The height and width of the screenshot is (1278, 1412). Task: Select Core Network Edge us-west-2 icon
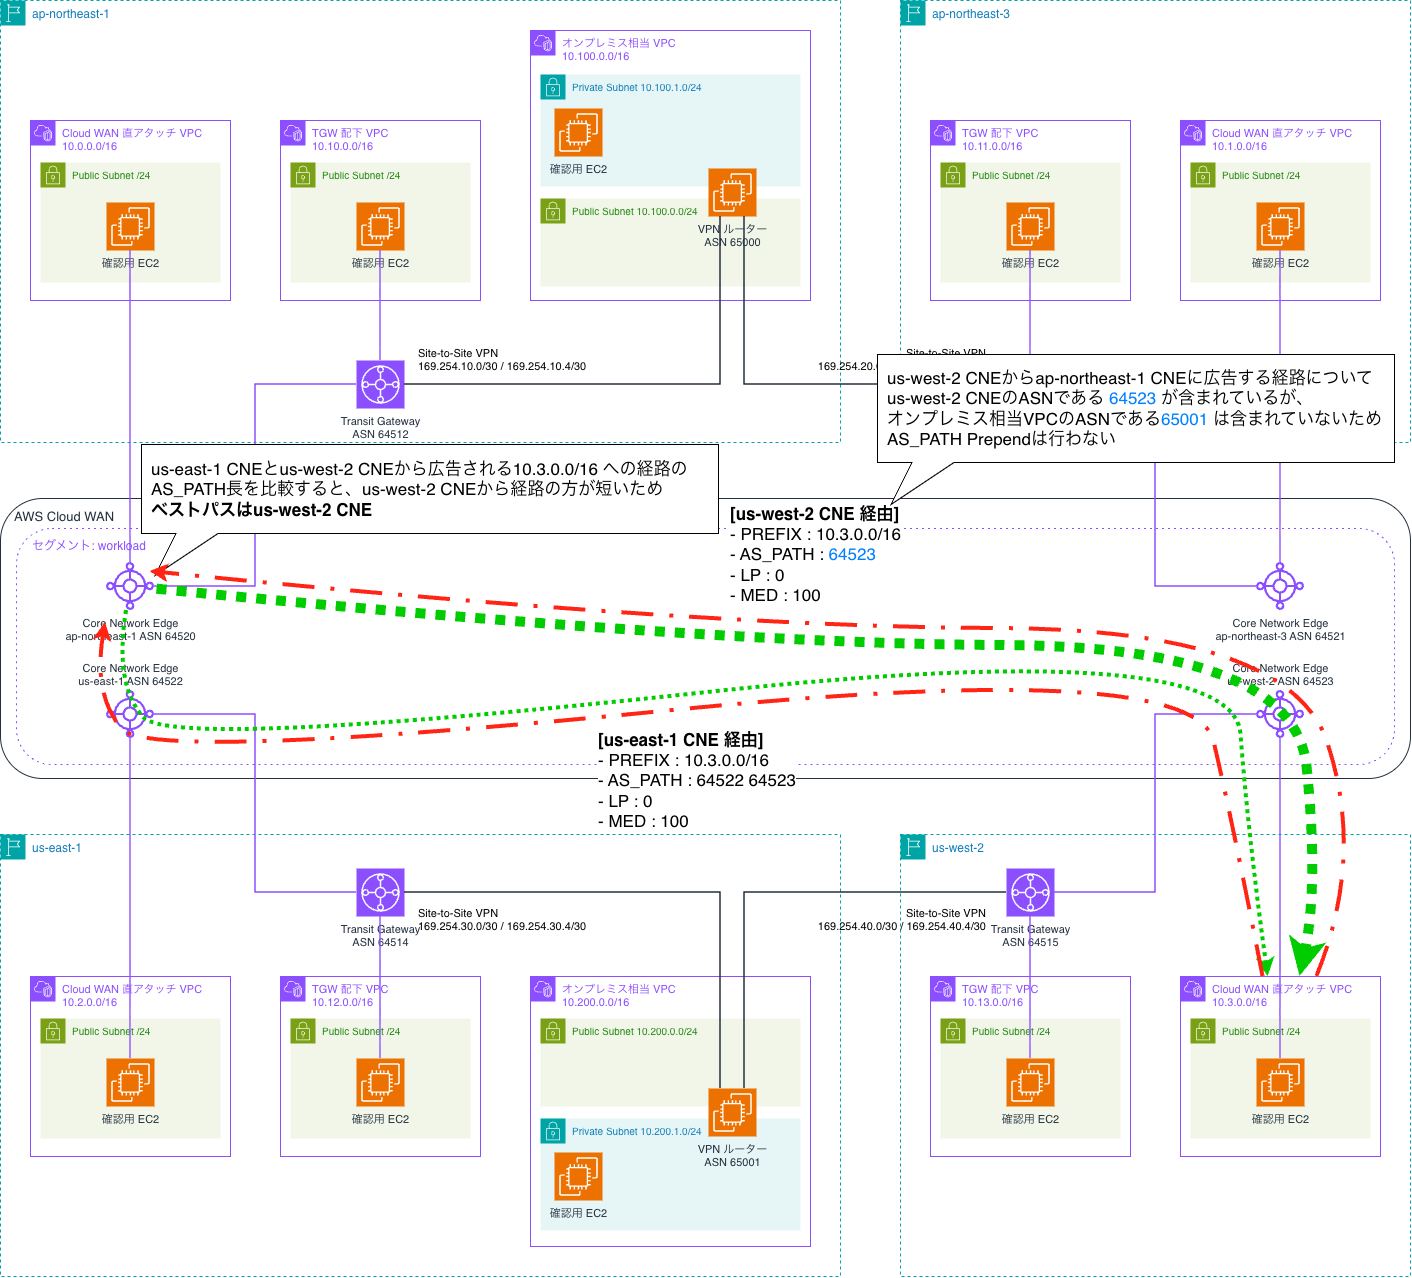[1280, 713]
